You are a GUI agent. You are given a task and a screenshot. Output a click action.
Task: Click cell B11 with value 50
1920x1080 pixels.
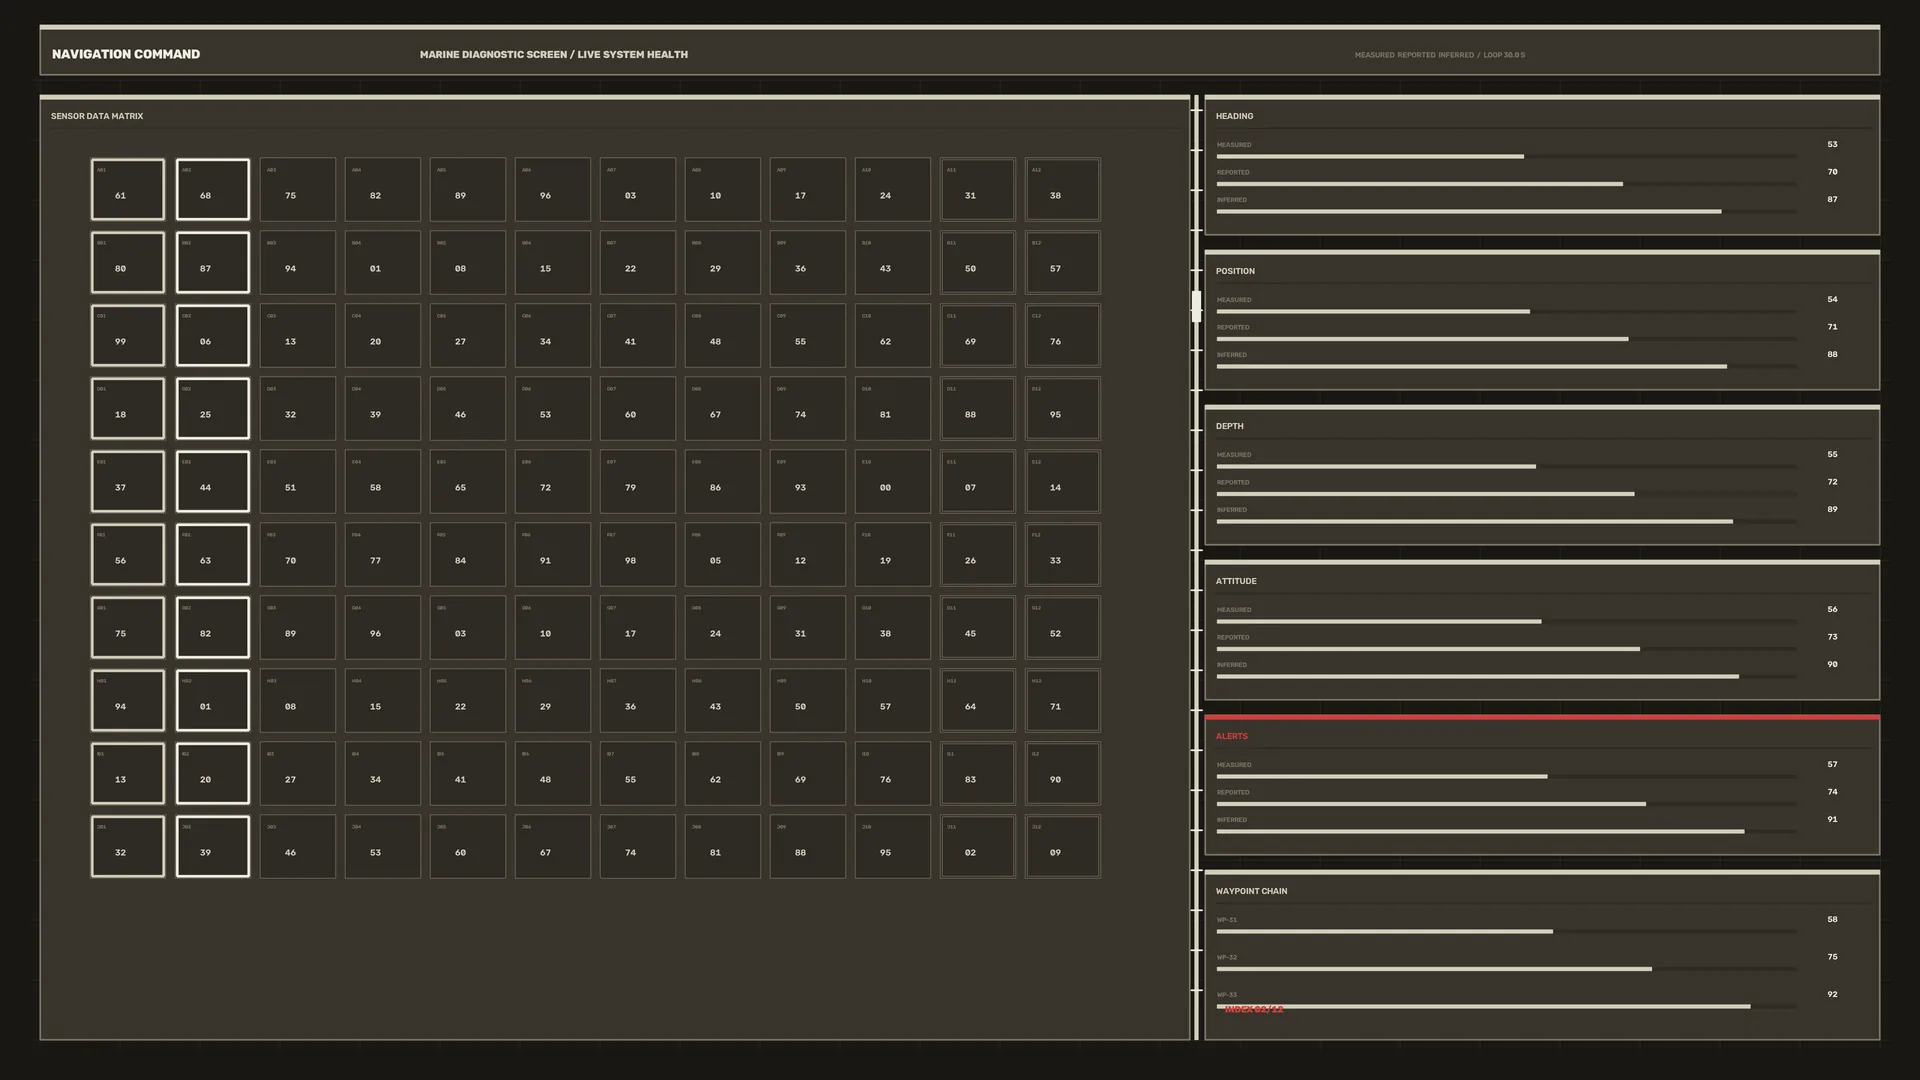977,262
